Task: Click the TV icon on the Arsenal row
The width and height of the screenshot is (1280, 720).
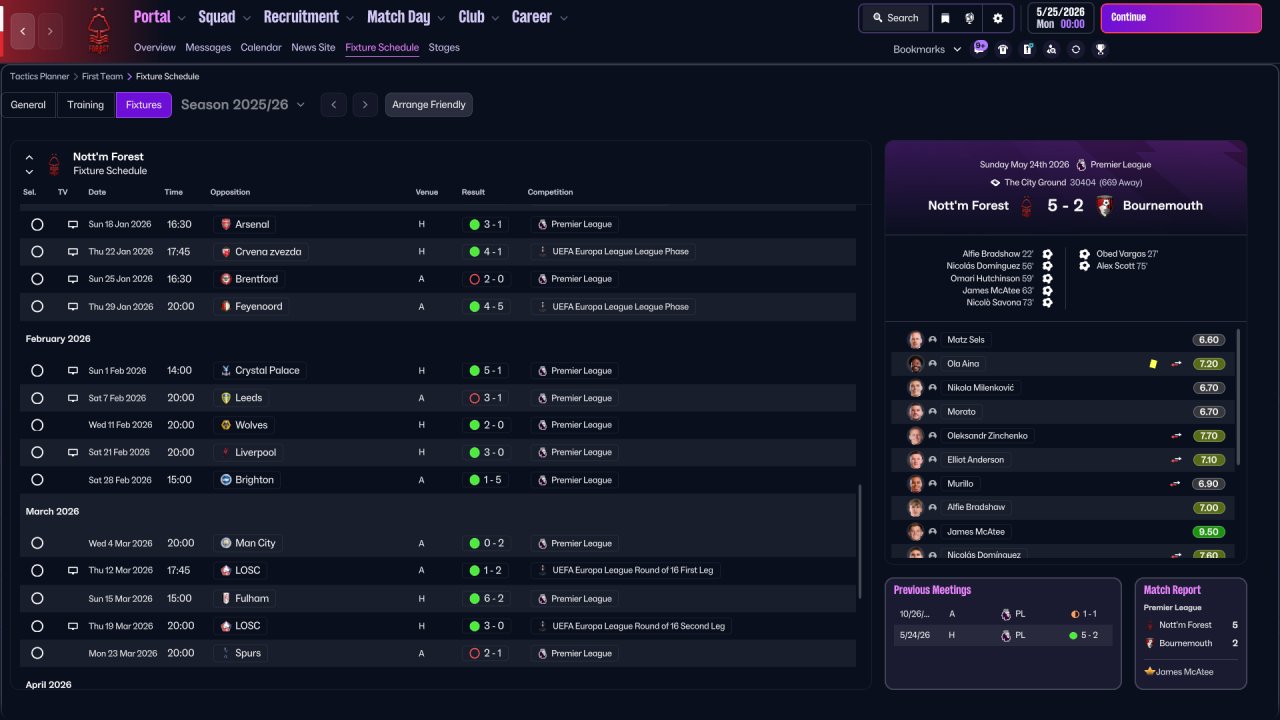Action: pyautogui.click(x=72, y=225)
